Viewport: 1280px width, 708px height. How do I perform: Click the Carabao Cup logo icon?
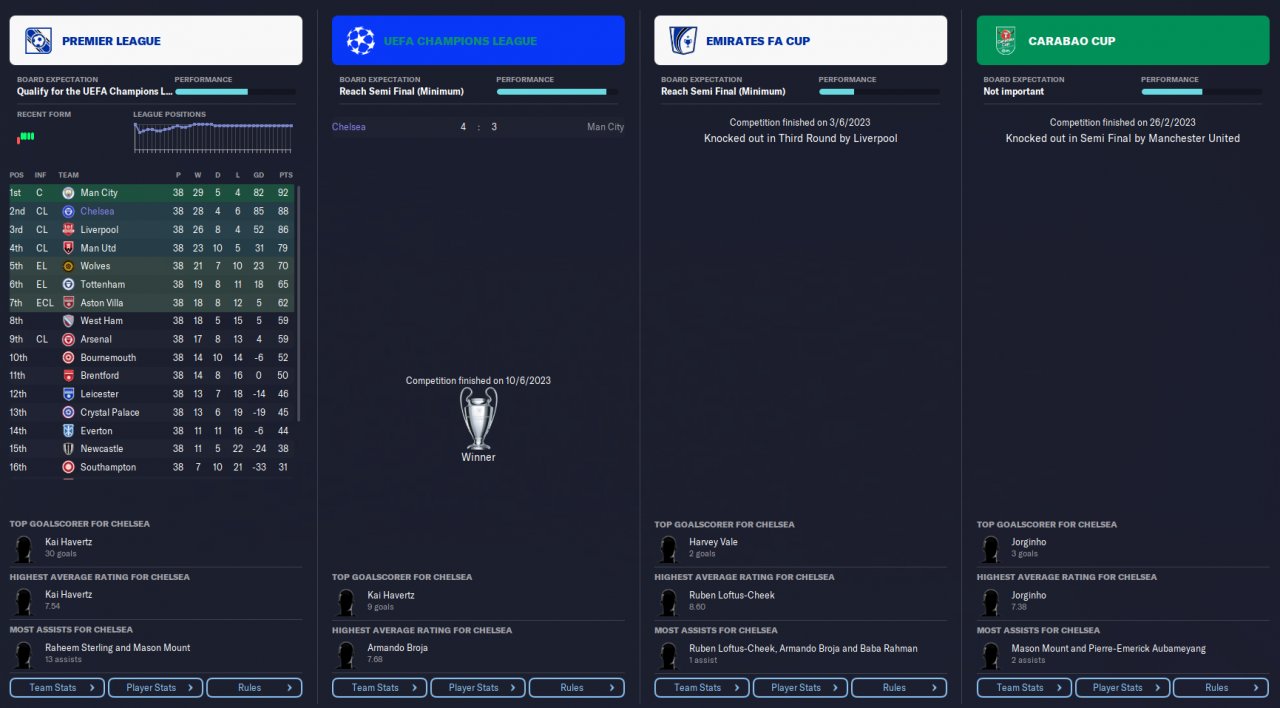point(1005,41)
